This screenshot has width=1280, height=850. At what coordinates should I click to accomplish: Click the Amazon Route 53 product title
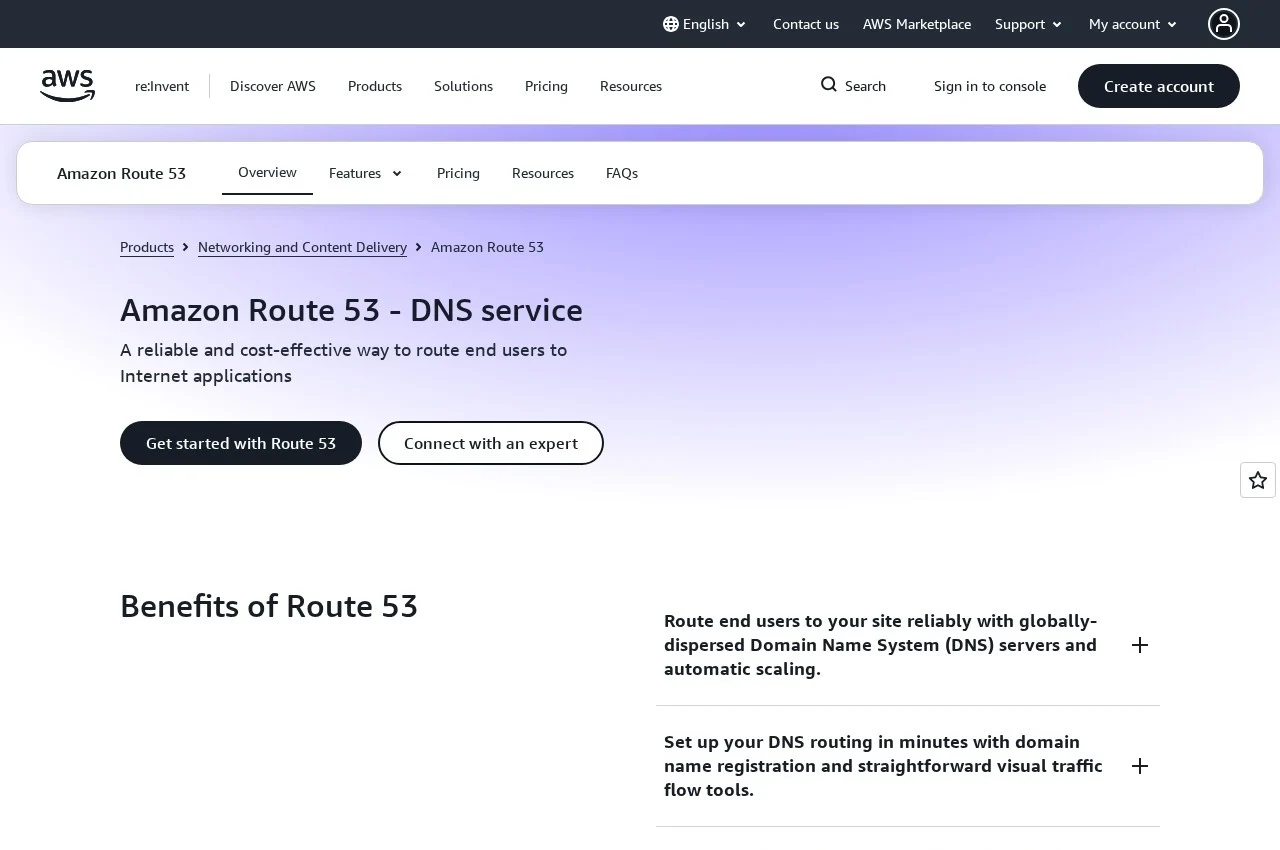121,173
